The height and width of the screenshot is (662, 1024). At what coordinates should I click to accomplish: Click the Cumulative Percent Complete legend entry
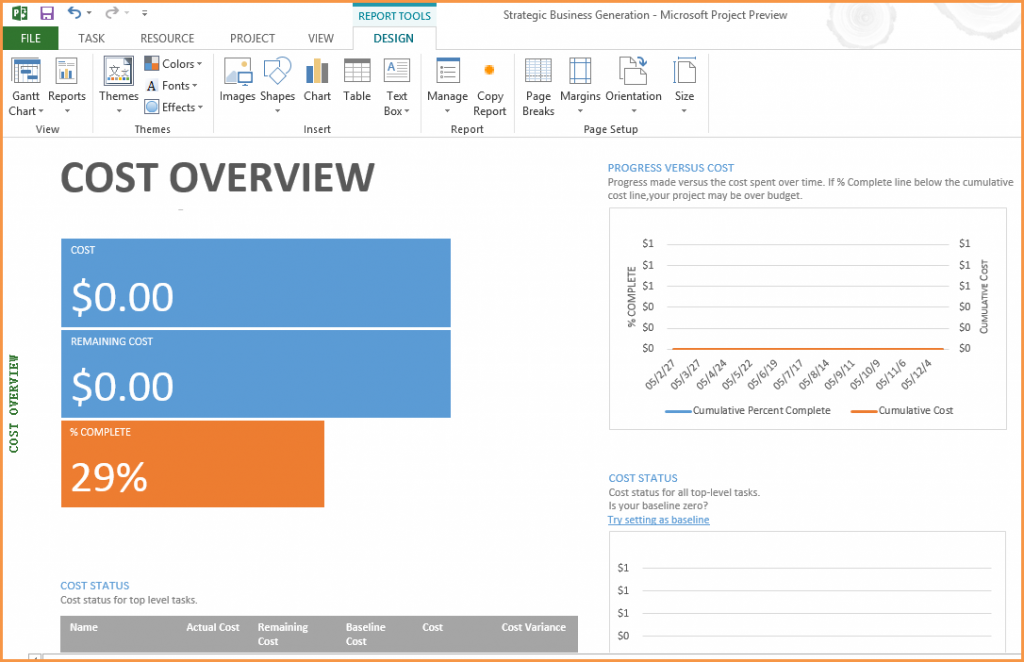[748, 411]
